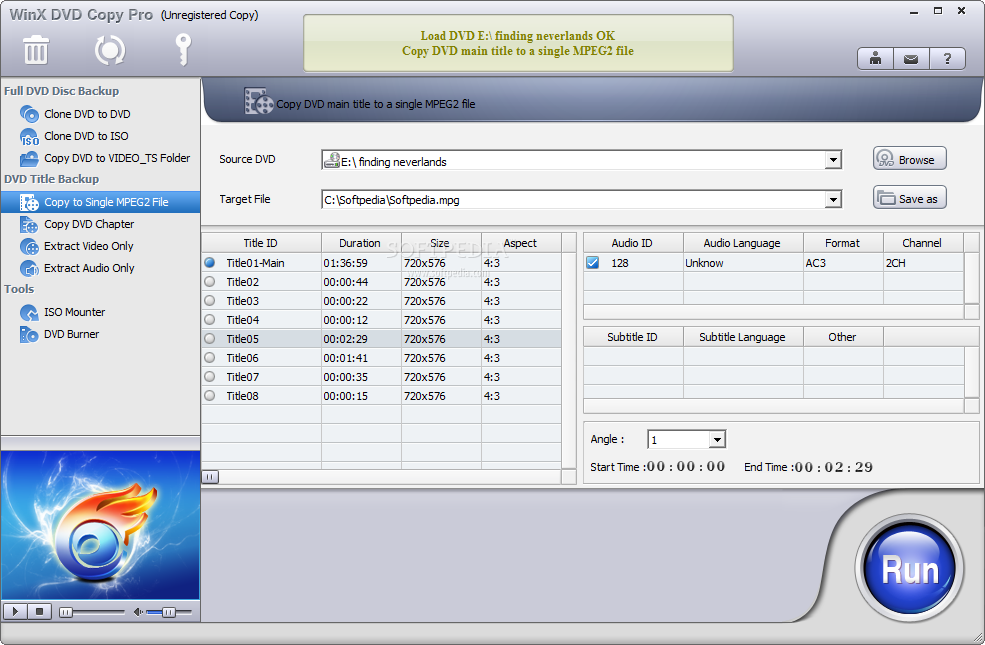Select Copy to Single MPEG2 File mode
Screen dimensions: 985x645
click(101, 202)
